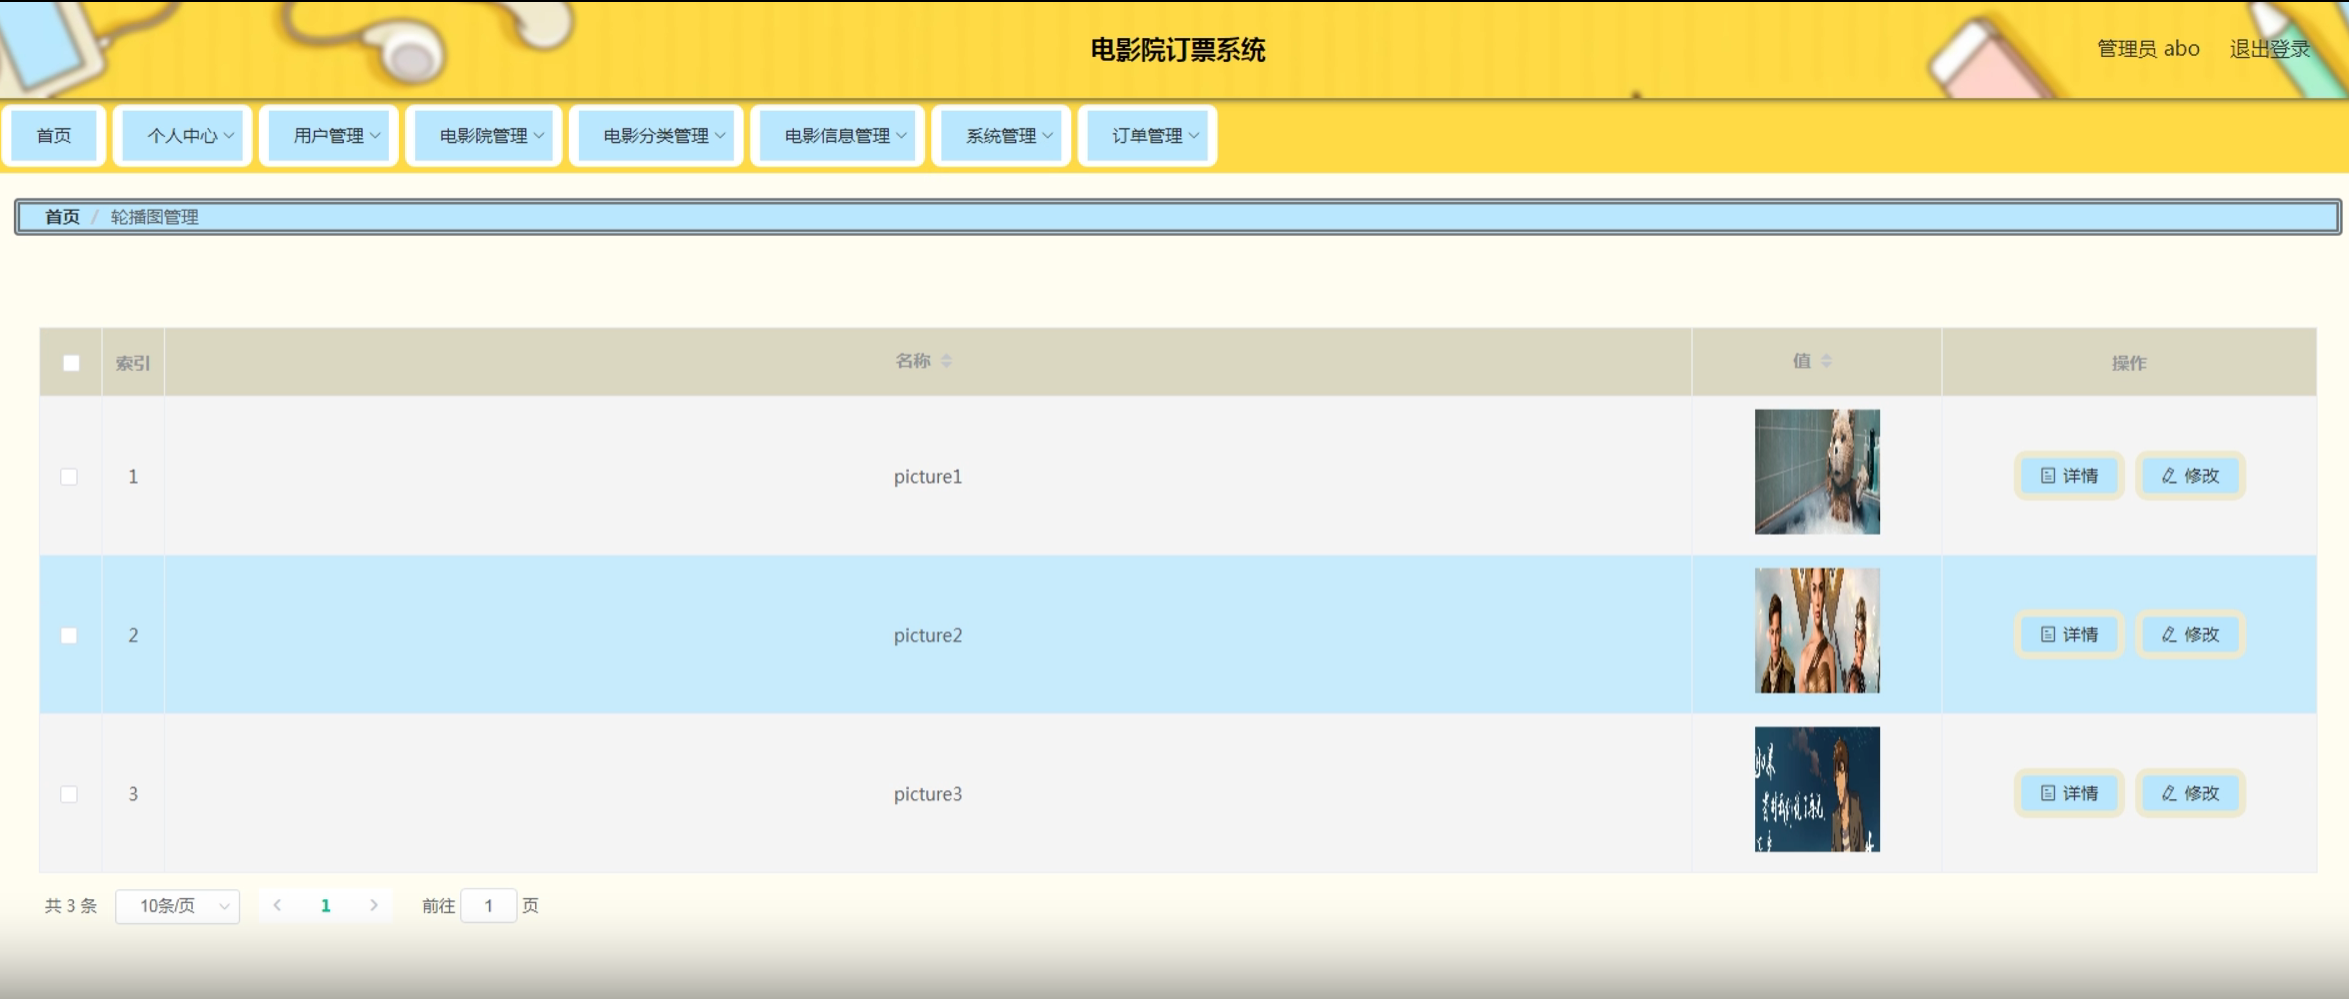Open the 10条/页 page size dropdown

coord(178,906)
